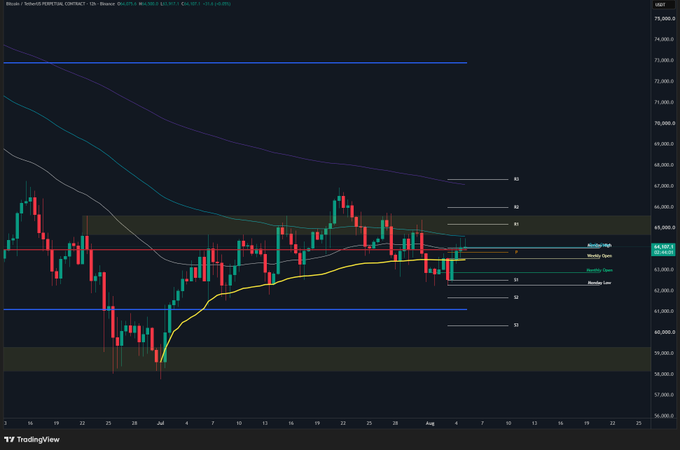
Task: Click the S1 pivot label
Action: pyautogui.click(x=516, y=280)
